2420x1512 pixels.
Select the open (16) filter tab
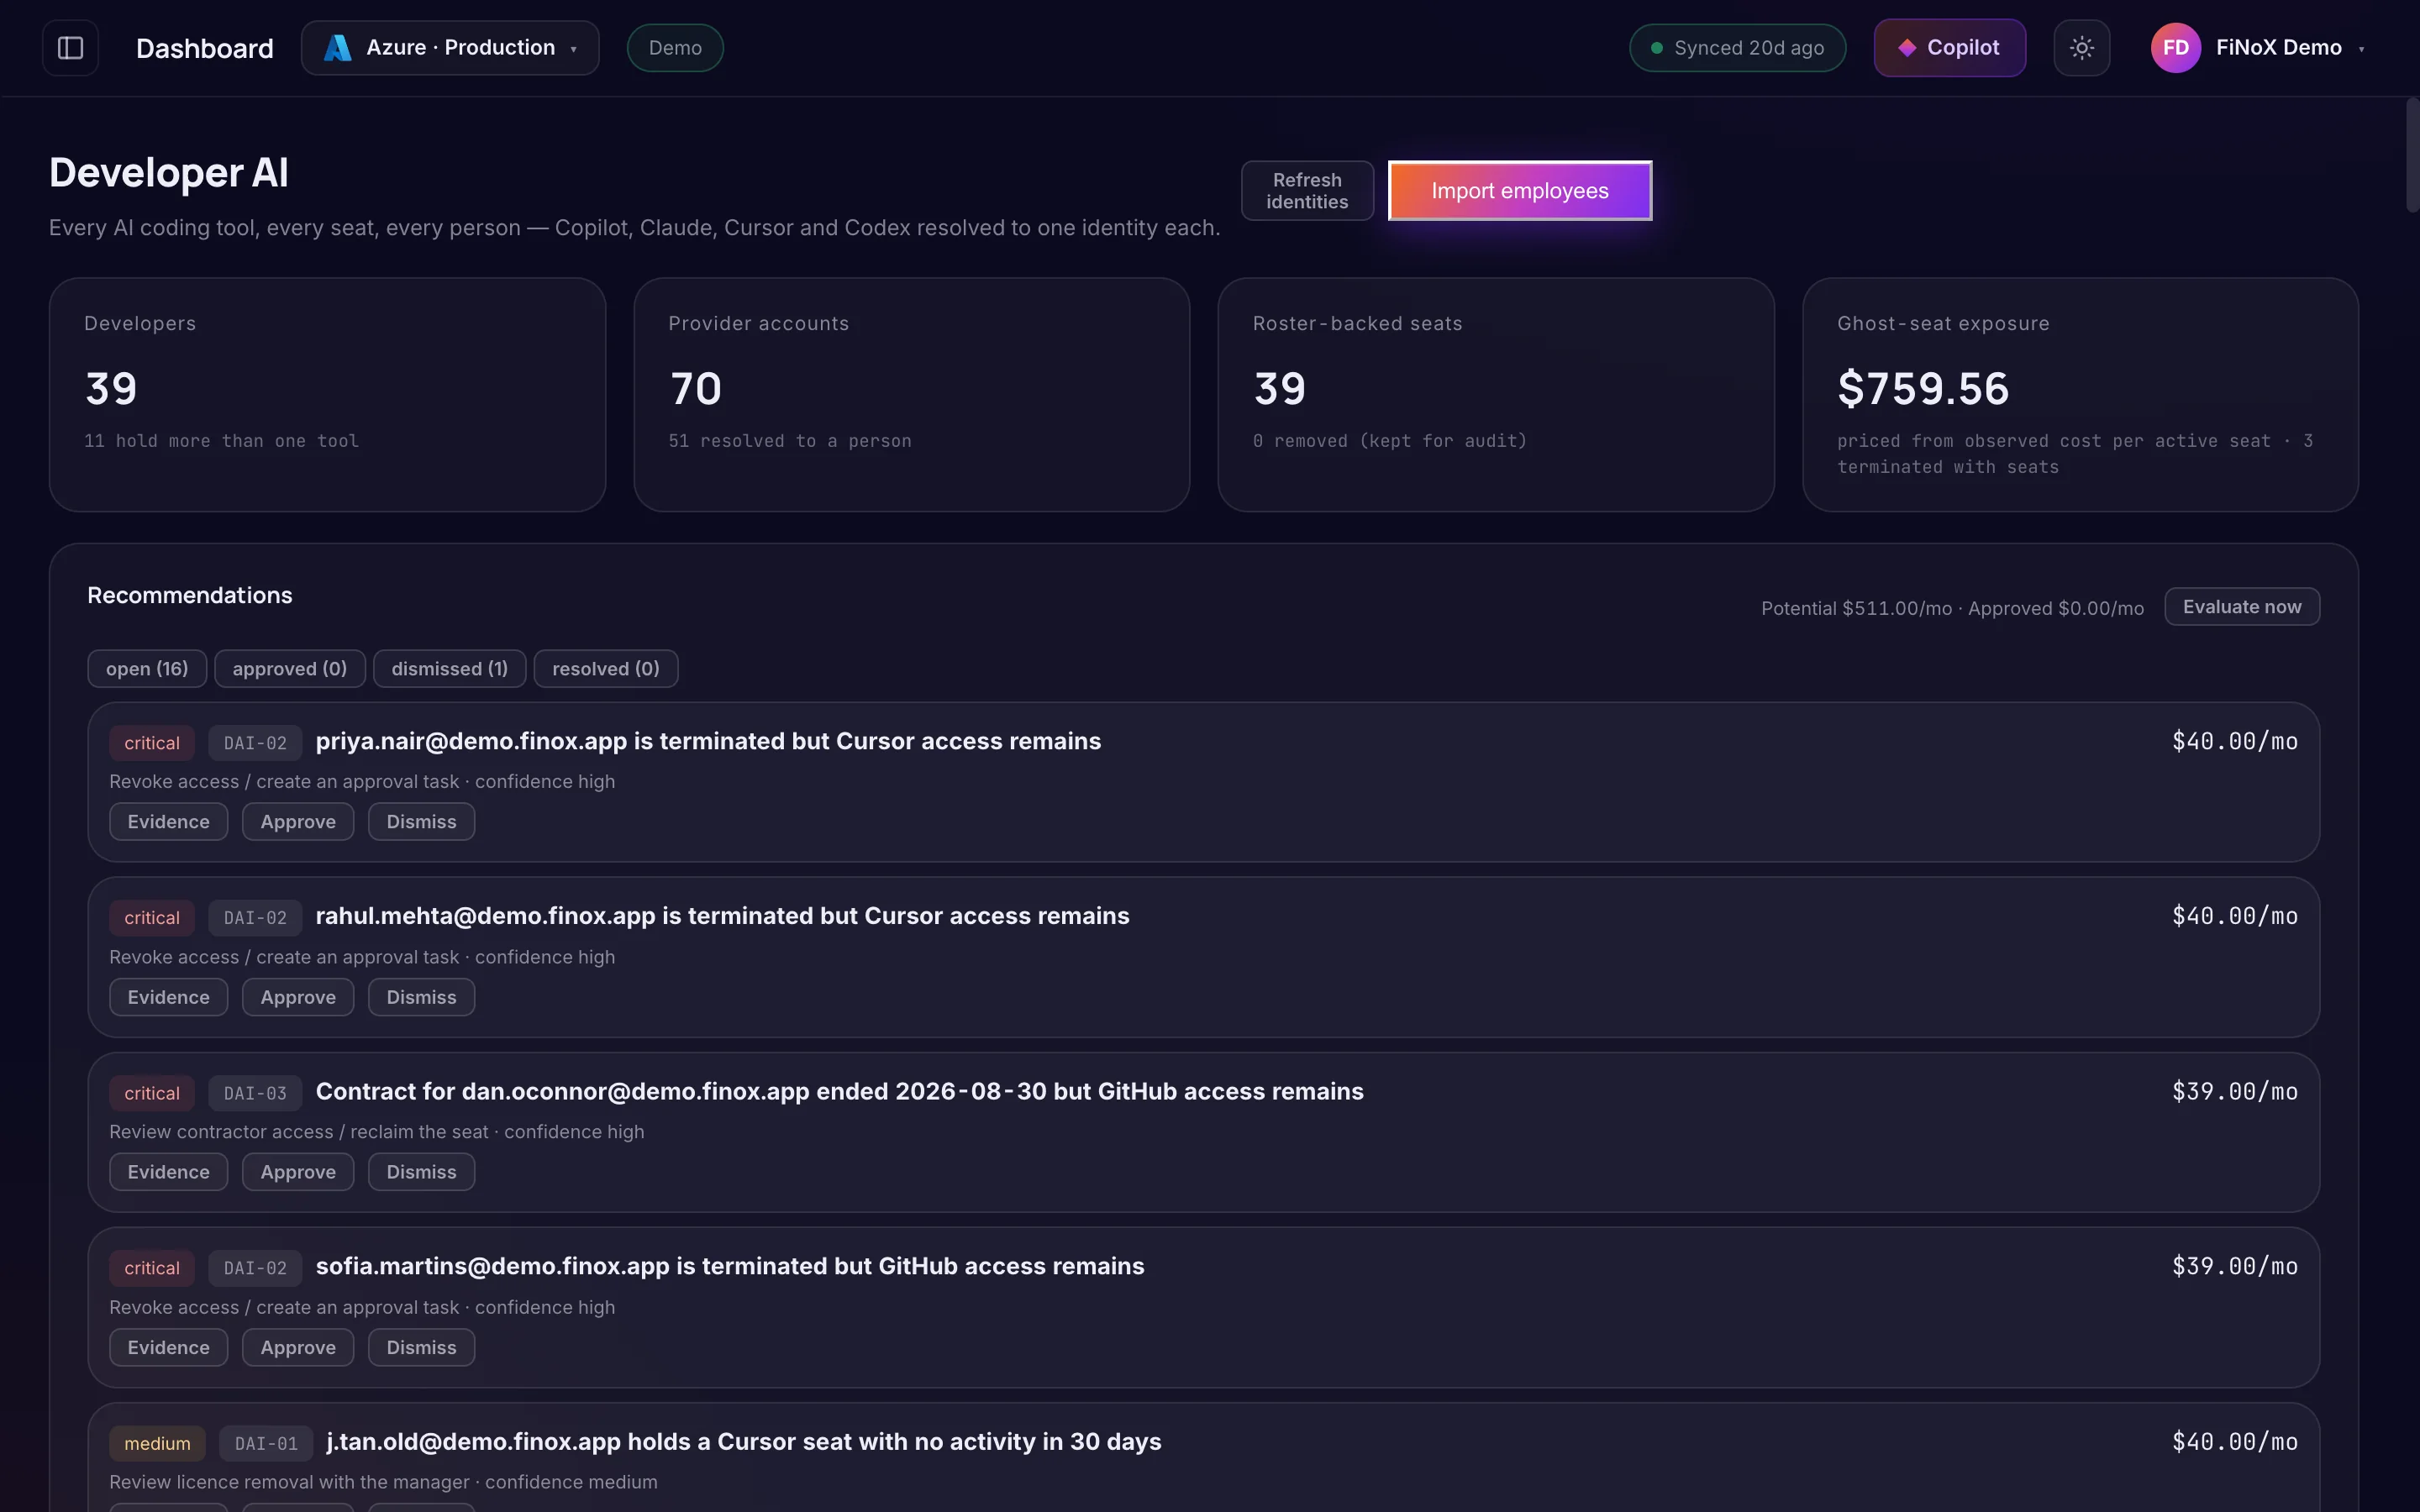tap(147, 669)
